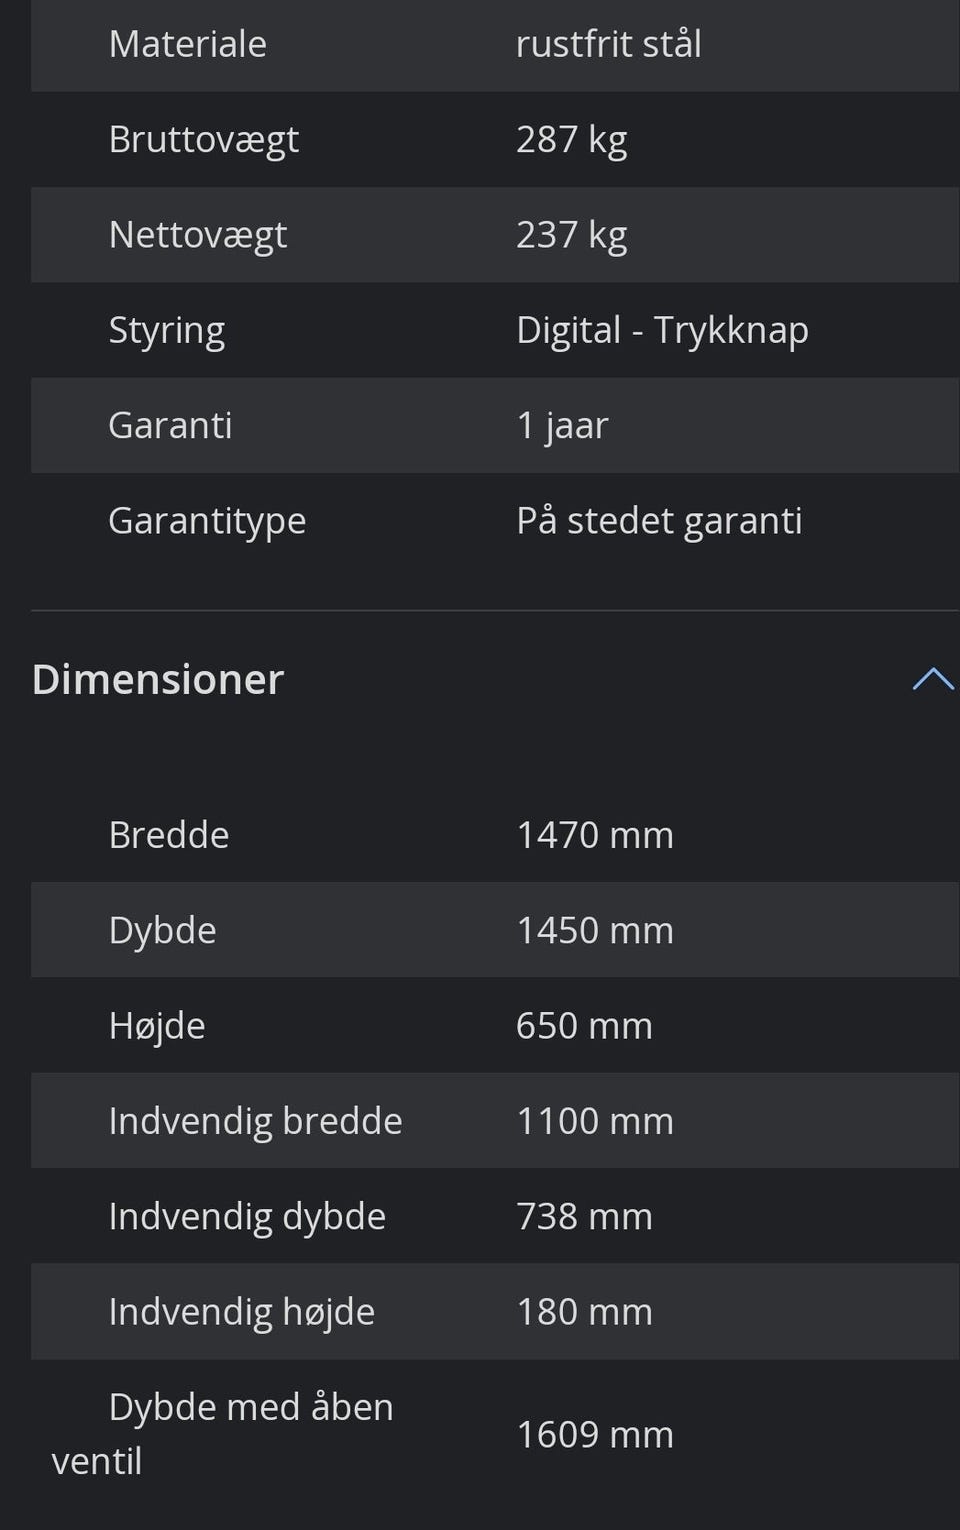
Task: Collapse the Dimensioner section chevron
Action: (932, 680)
